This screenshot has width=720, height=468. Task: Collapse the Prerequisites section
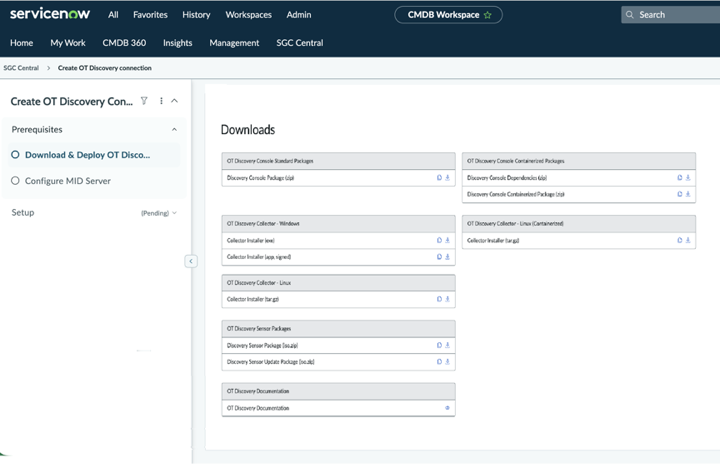[174, 130]
